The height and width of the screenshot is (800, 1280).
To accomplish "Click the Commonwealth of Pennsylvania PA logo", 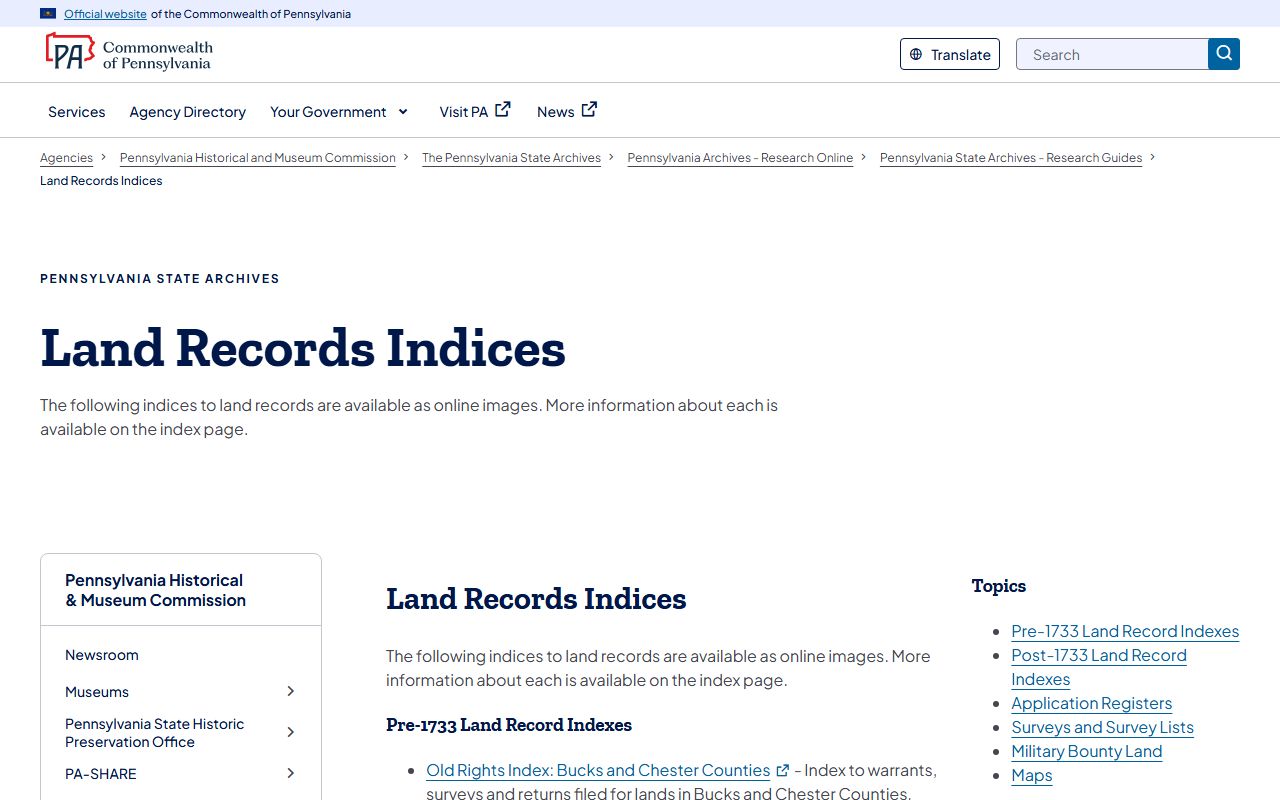I will (128, 54).
